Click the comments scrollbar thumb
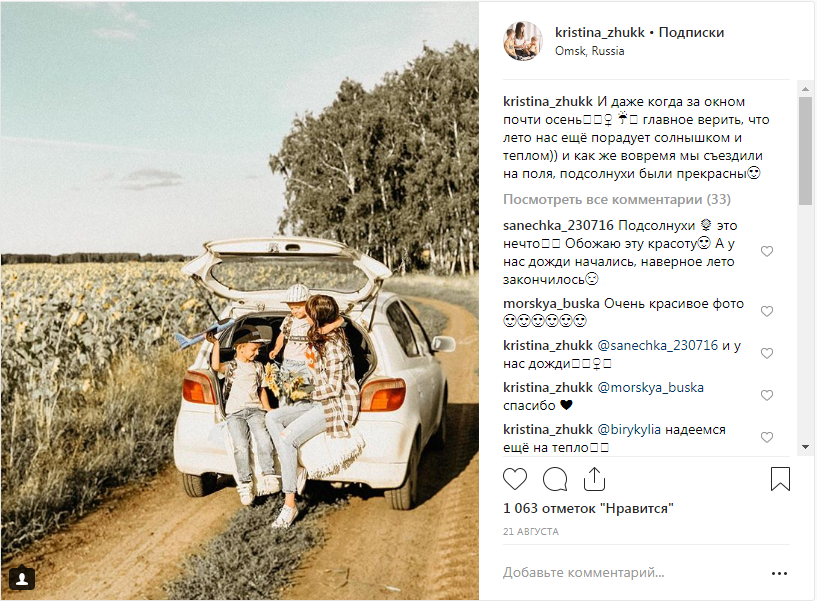This screenshot has width=817, height=601. [806, 151]
